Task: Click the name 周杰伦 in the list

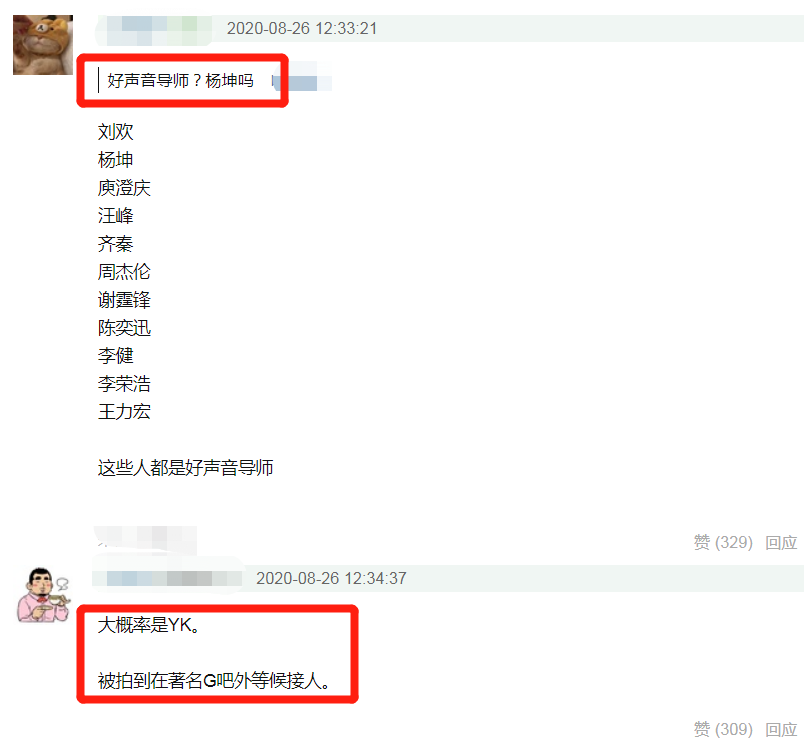Action: tap(124, 271)
